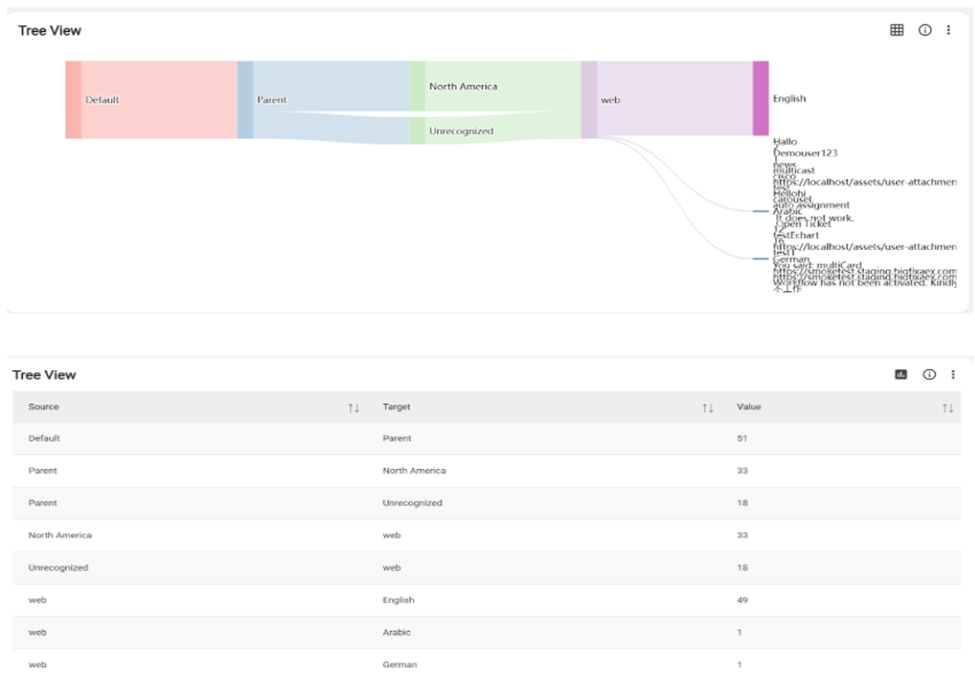Open info icon on the Sankey chart card

[x=925, y=30]
